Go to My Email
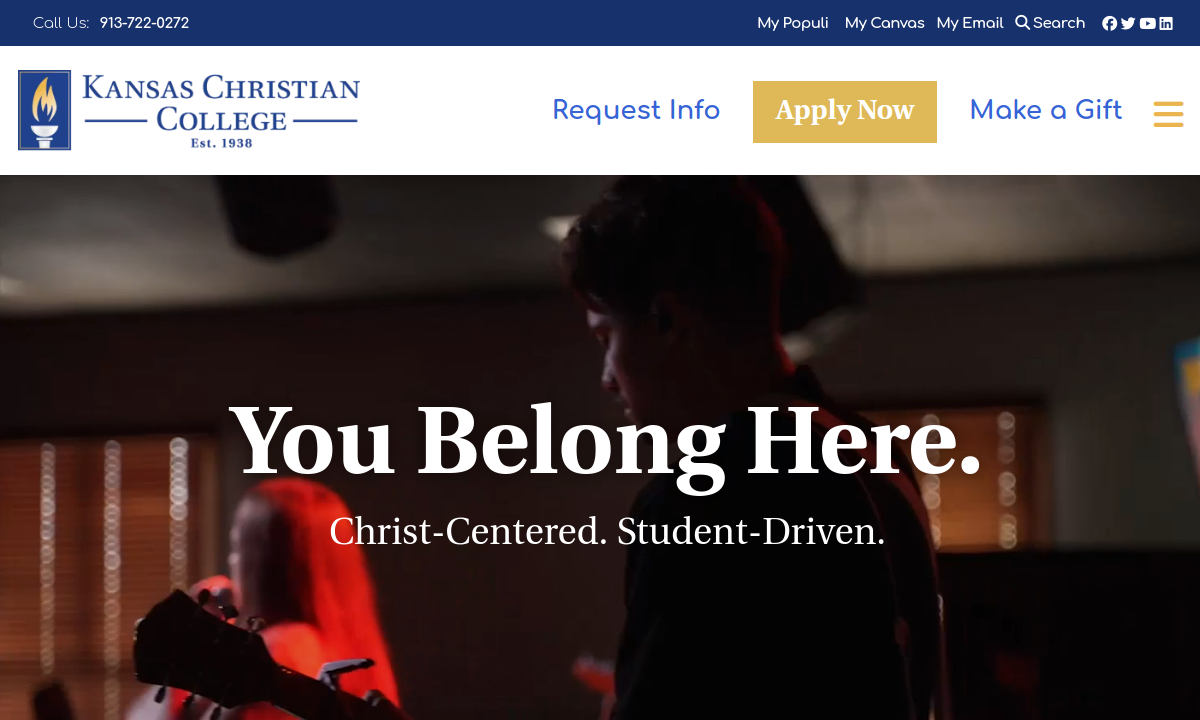The image size is (1200, 720). pyautogui.click(x=970, y=23)
